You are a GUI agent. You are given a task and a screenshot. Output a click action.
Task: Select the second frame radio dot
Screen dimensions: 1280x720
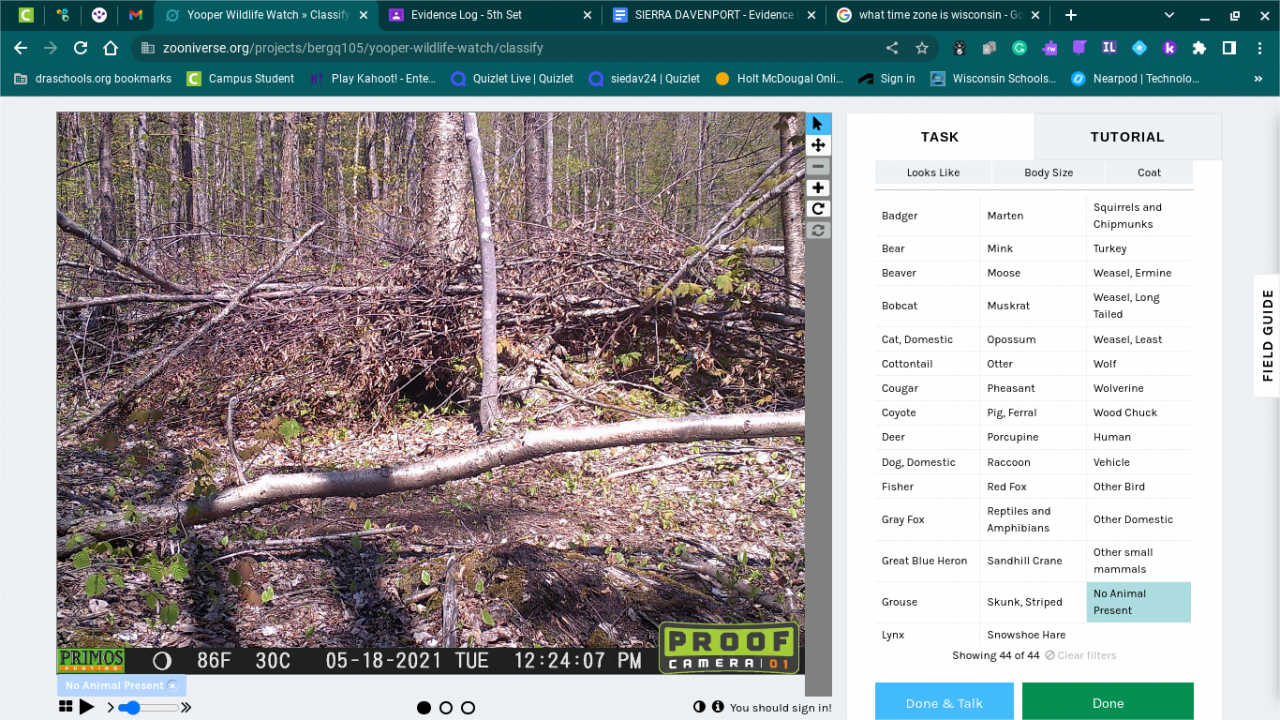pyautogui.click(x=446, y=708)
